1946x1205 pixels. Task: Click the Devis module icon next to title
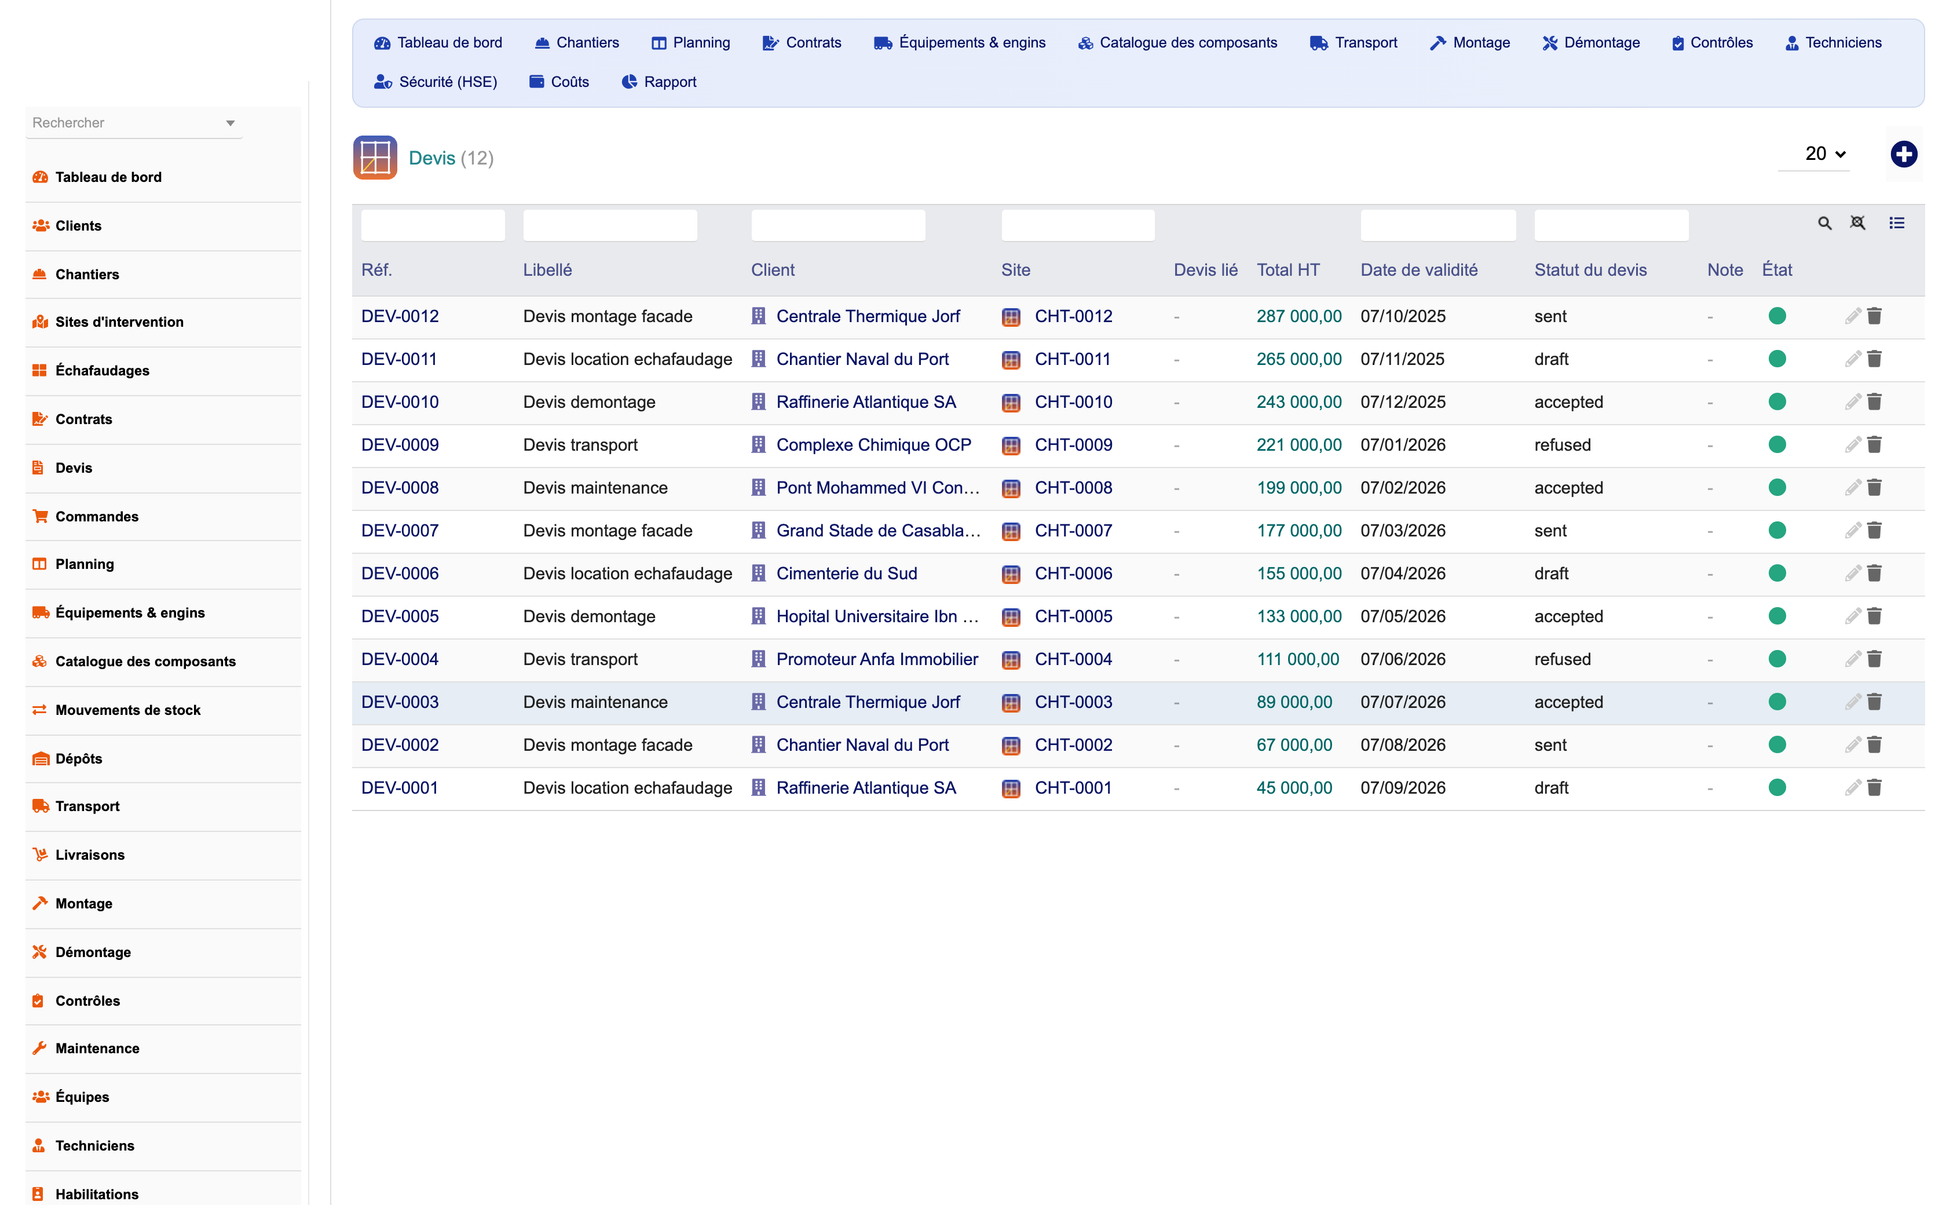(375, 158)
